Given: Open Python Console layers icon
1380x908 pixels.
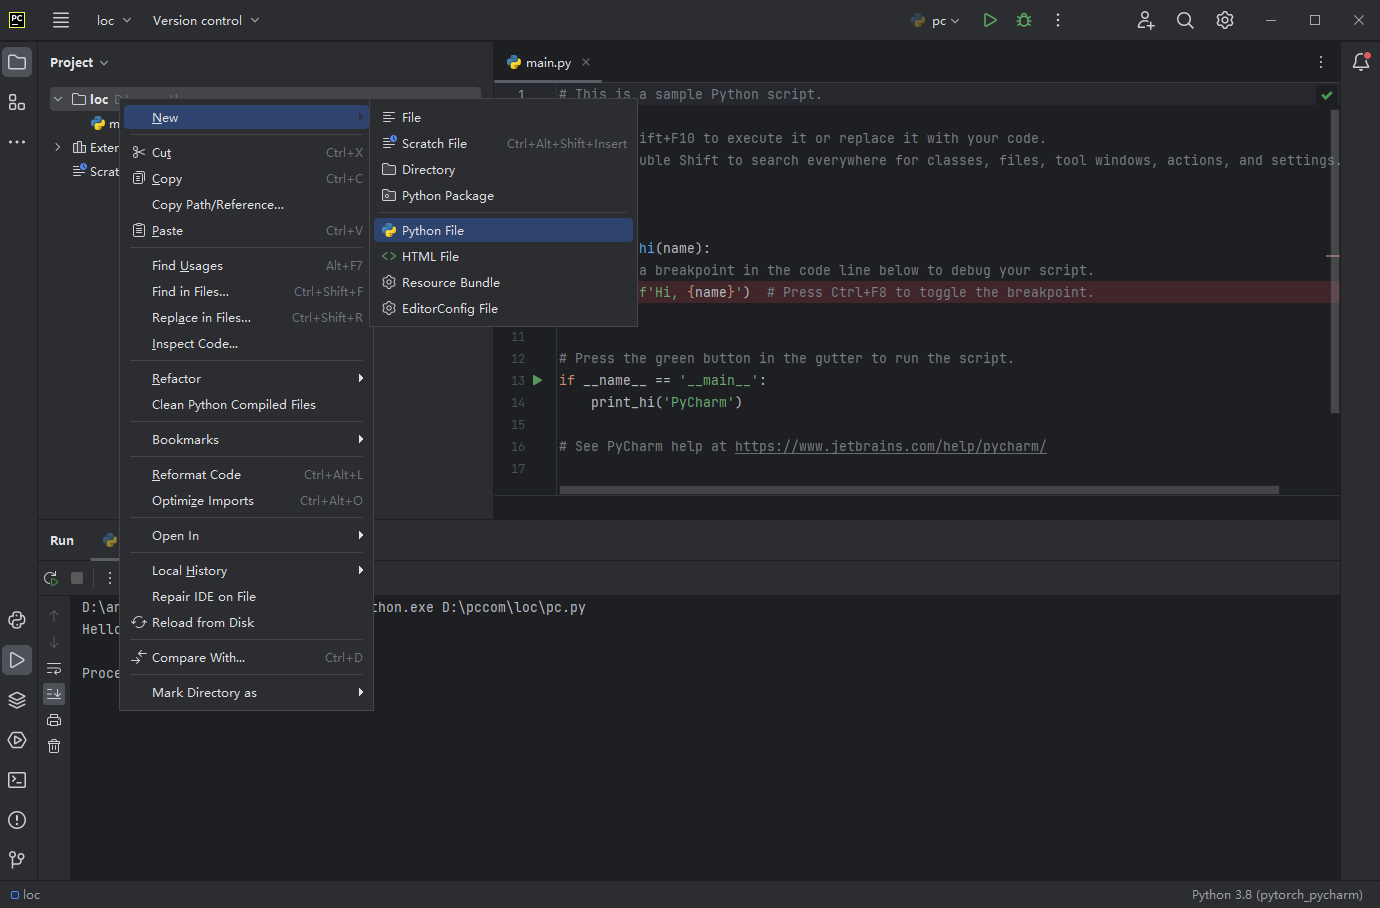Looking at the screenshot, I should click(17, 700).
